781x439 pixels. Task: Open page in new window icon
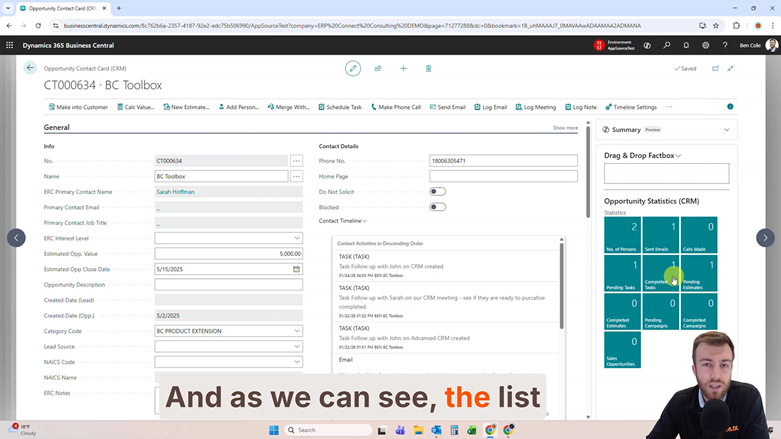tap(715, 68)
